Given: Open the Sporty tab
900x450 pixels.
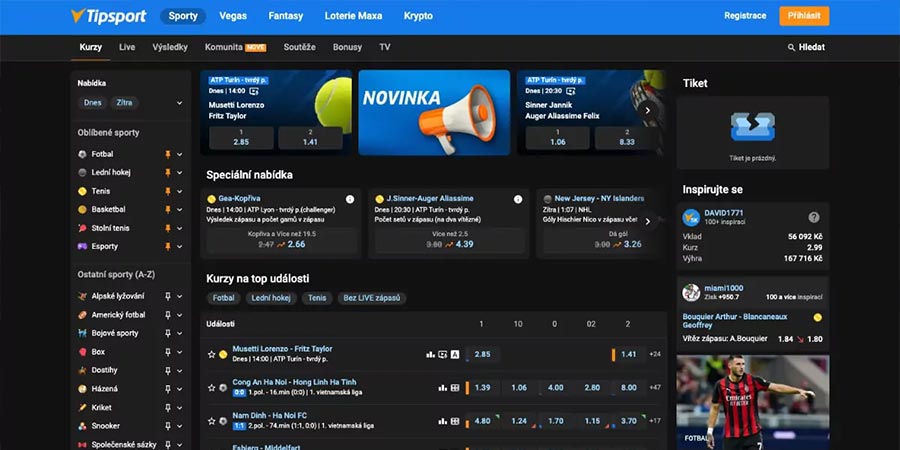Looking at the screenshot, I should point(183,16).
